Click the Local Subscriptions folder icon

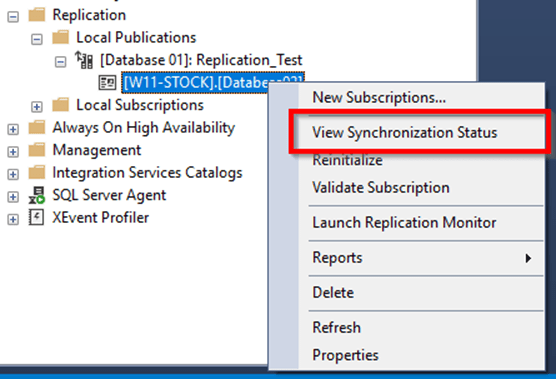tap(61, 105)
